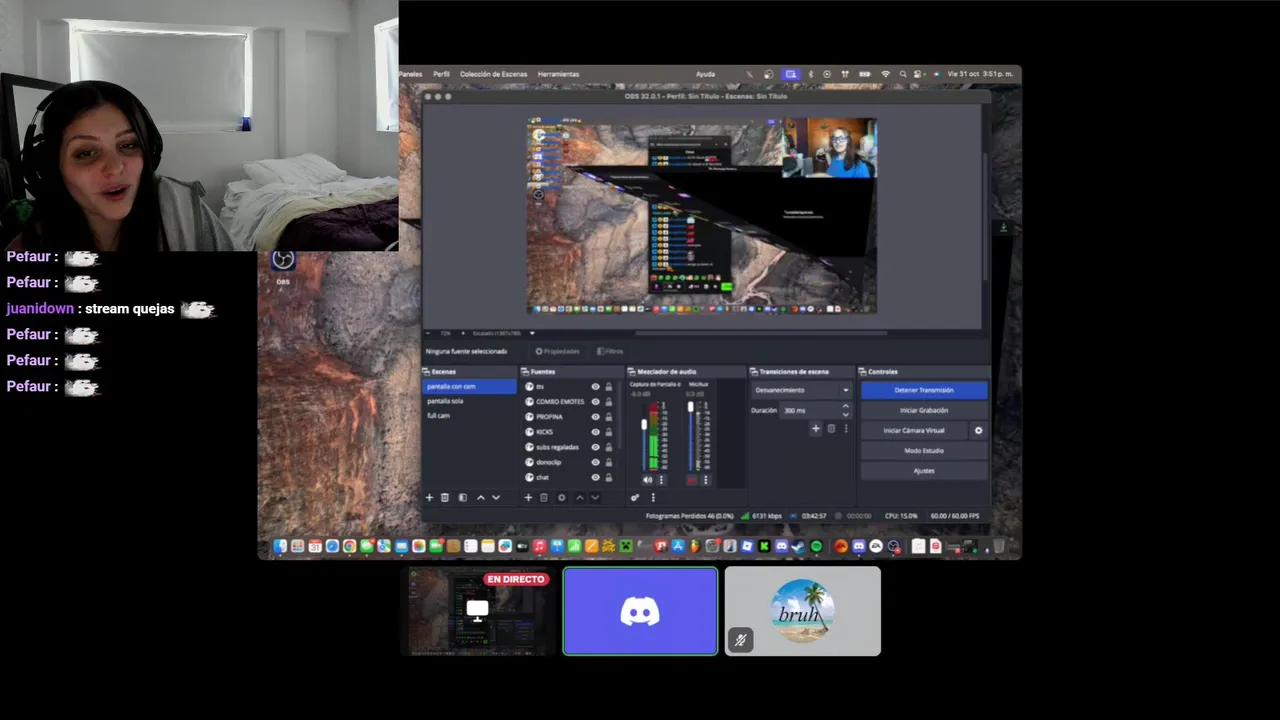
Task: Open advanced audio properties gears icon
Action: tap(635, 497)
